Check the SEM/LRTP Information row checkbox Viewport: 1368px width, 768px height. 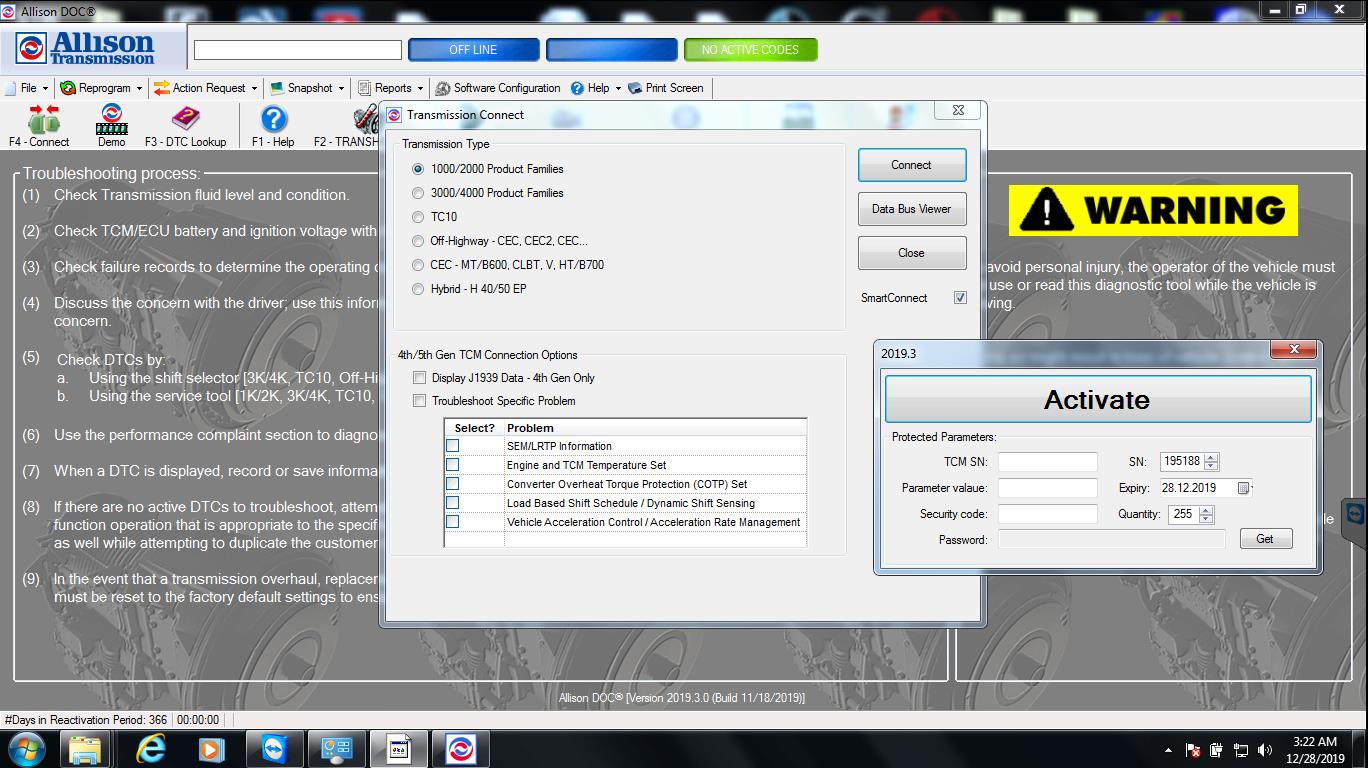452,446
